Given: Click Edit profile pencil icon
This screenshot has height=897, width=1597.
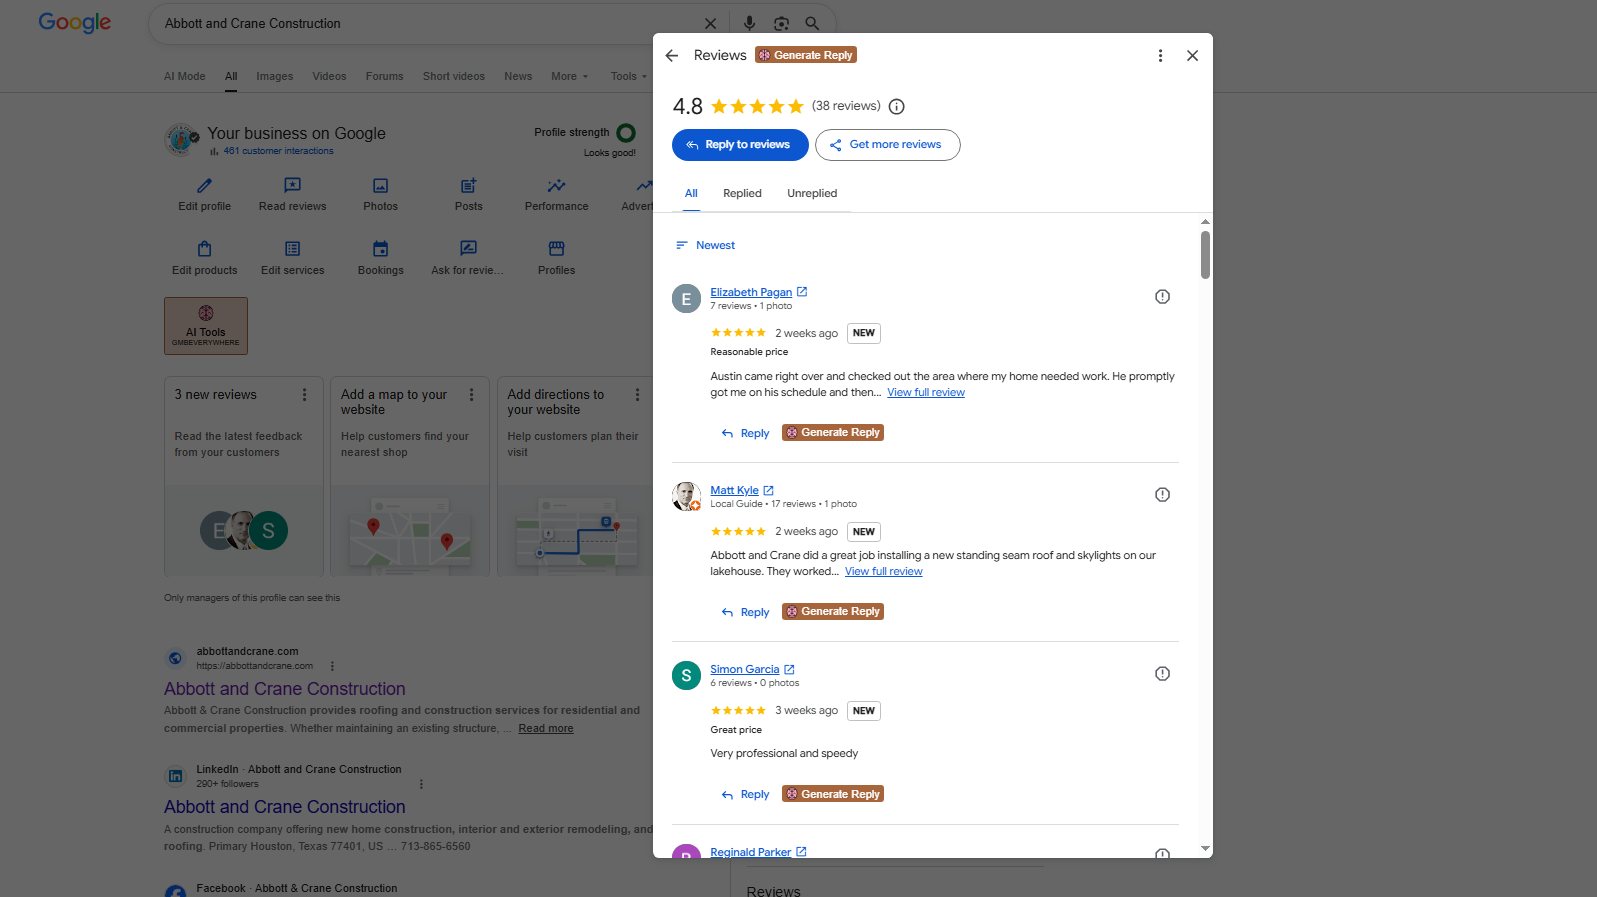Looking at the screenshot, I should click(204, 186).
